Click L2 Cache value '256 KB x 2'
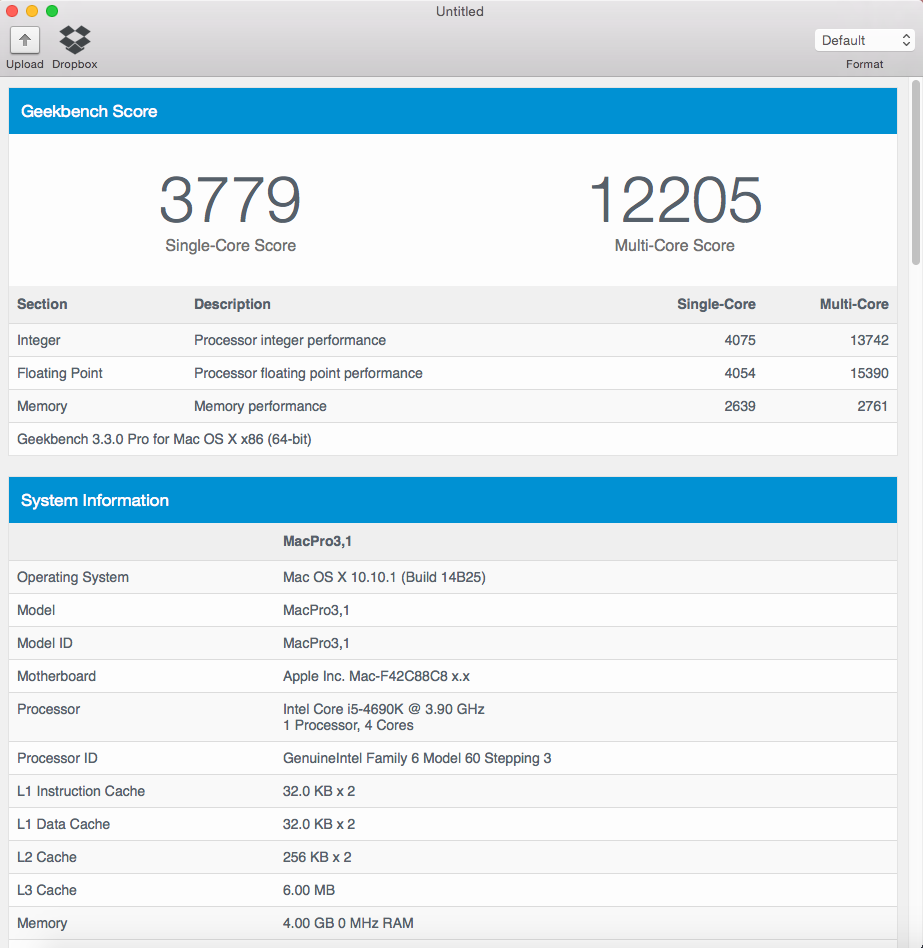Screen dimensions: 923x948 317,857
